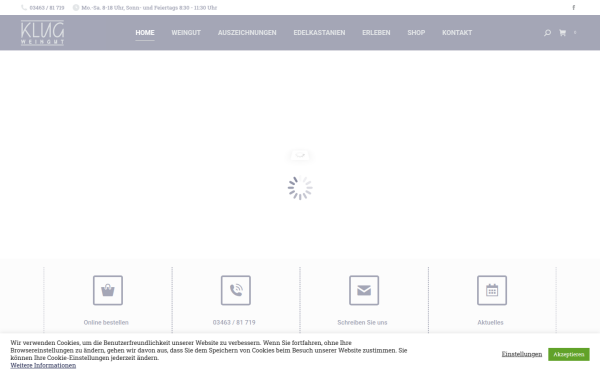This screenshot has height=375, width=600.
Task: Click the opening hours text Mo.-Sa. 8-18 Uhr
Action: point(149,8)
